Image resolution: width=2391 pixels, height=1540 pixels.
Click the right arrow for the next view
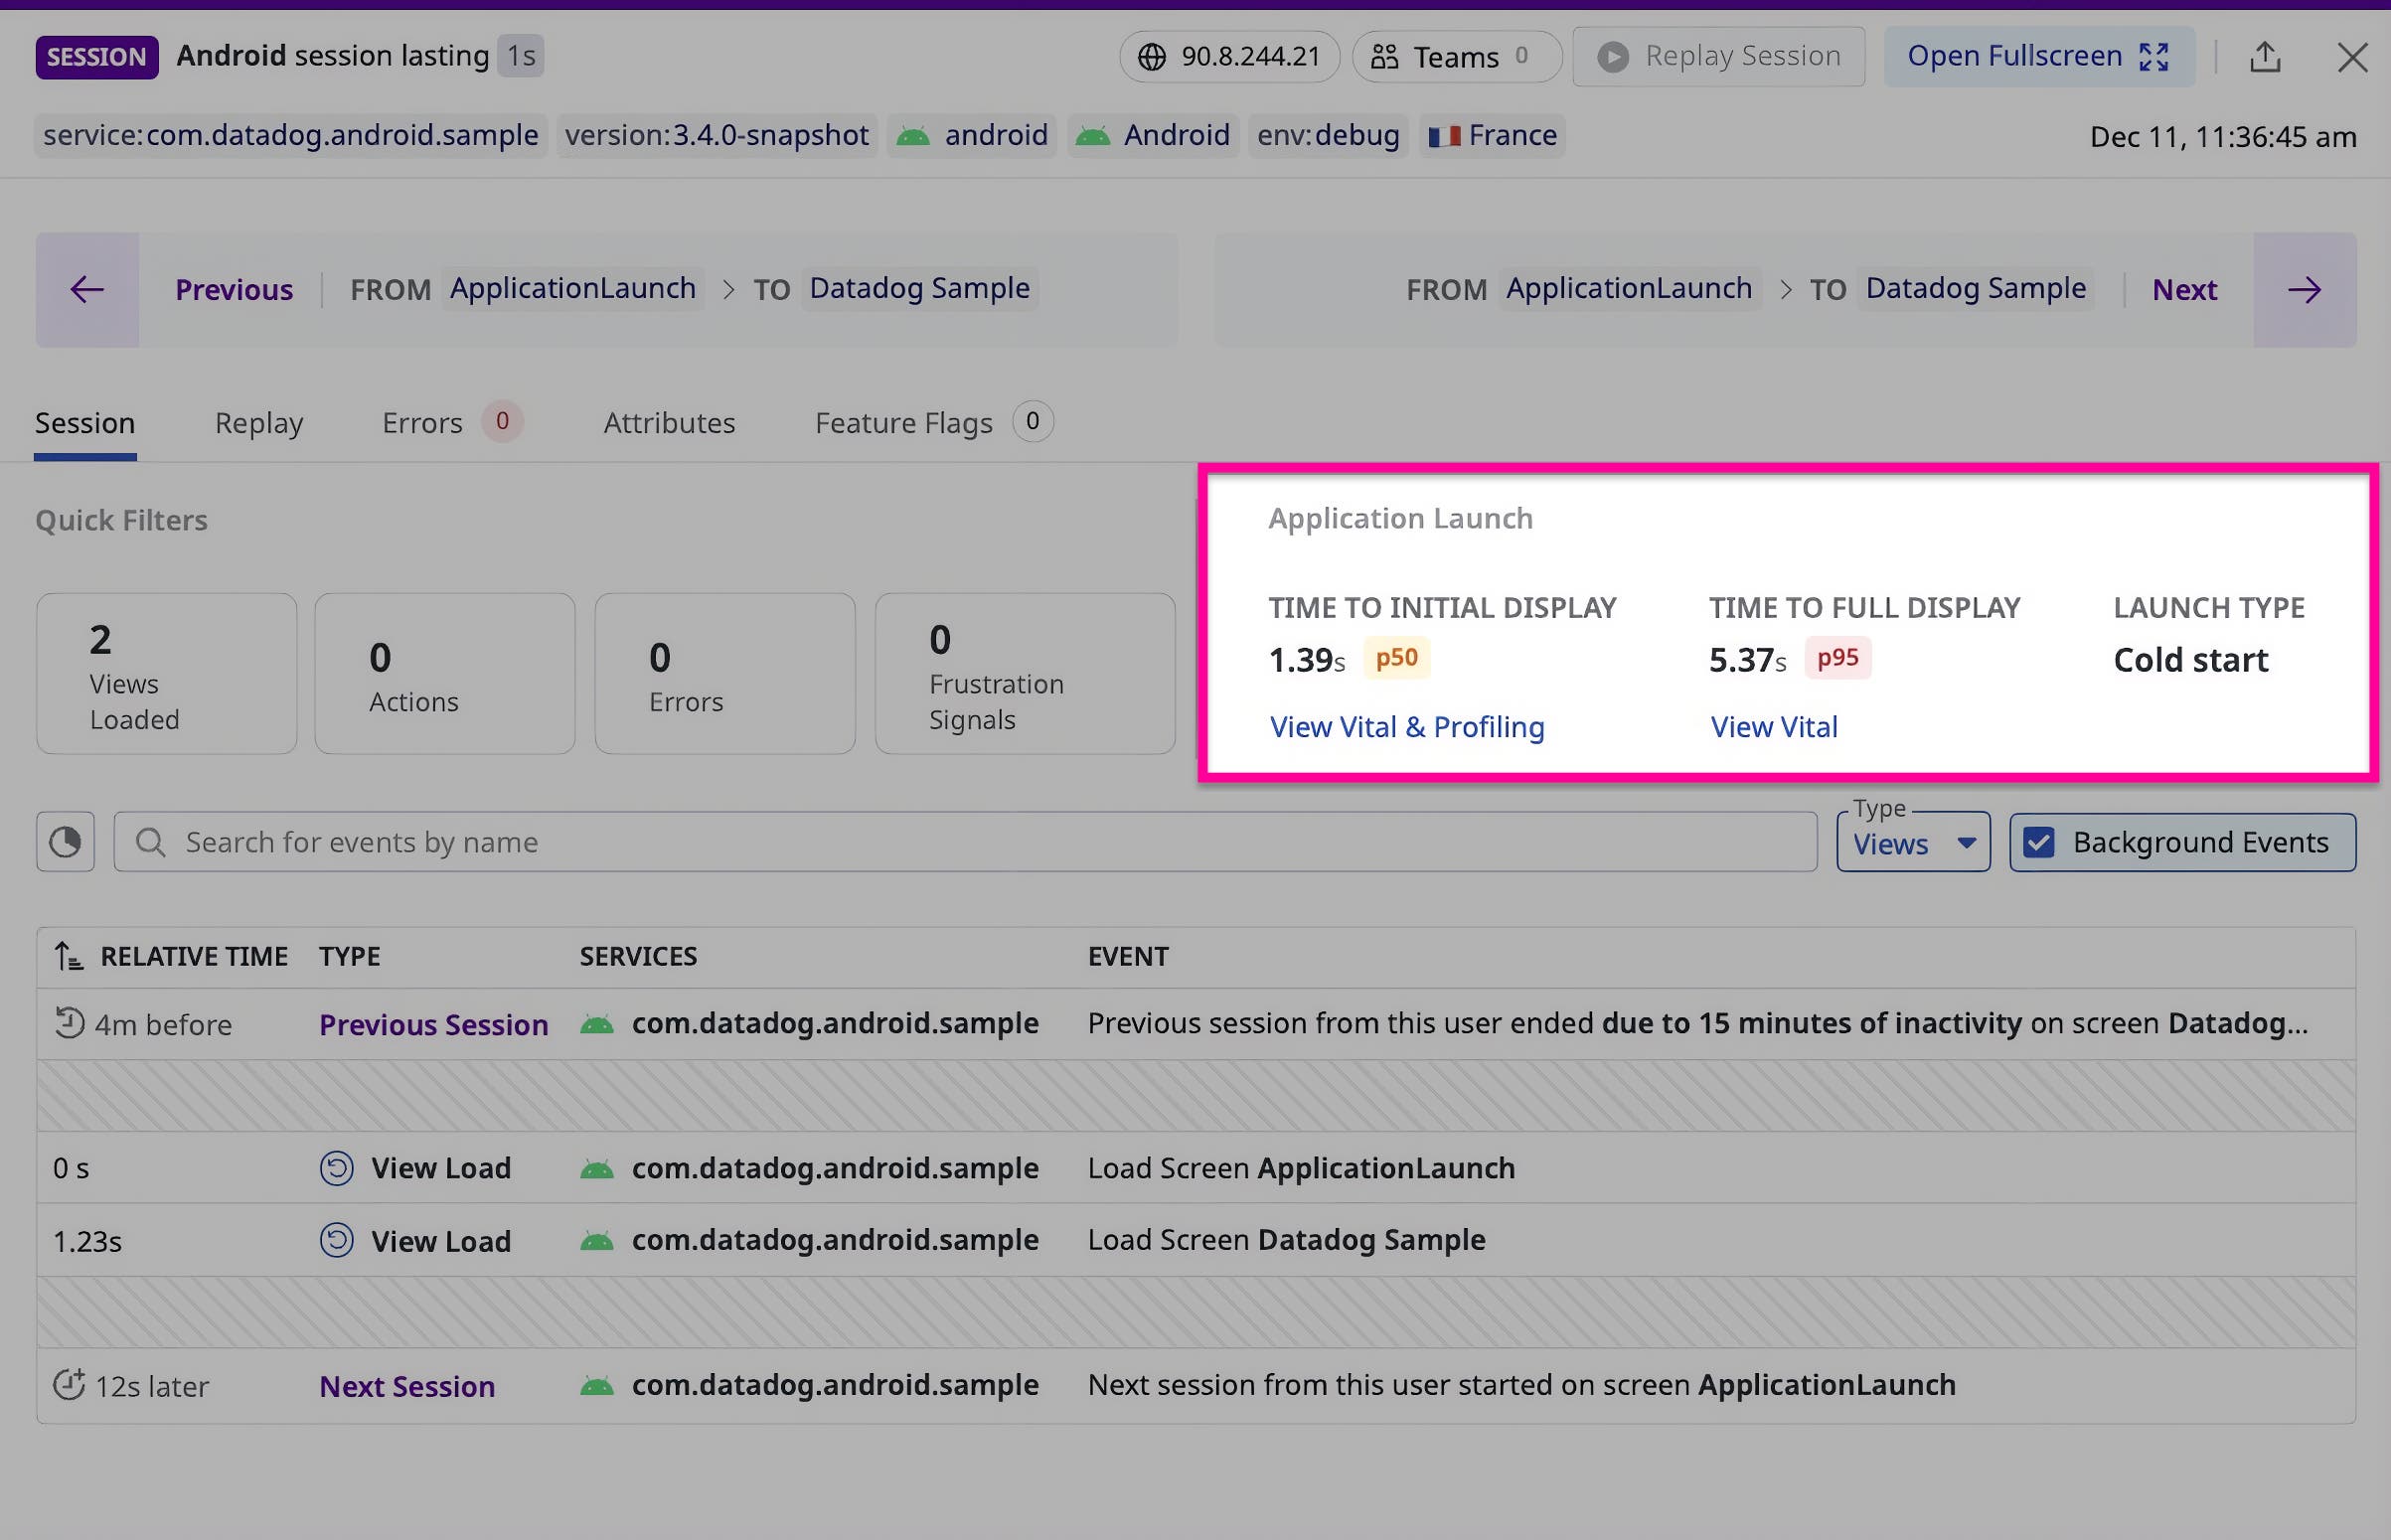coord(2305,290)
